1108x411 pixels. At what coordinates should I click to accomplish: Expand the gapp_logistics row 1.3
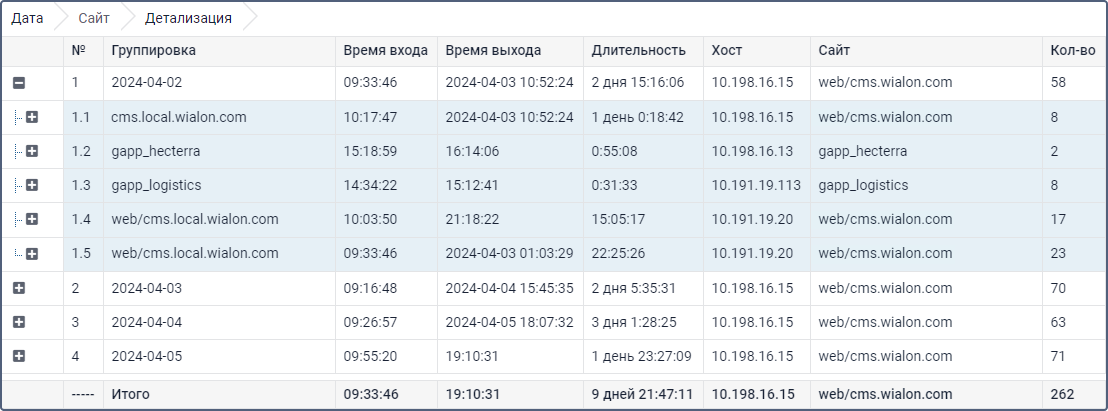tap(32, 186)
